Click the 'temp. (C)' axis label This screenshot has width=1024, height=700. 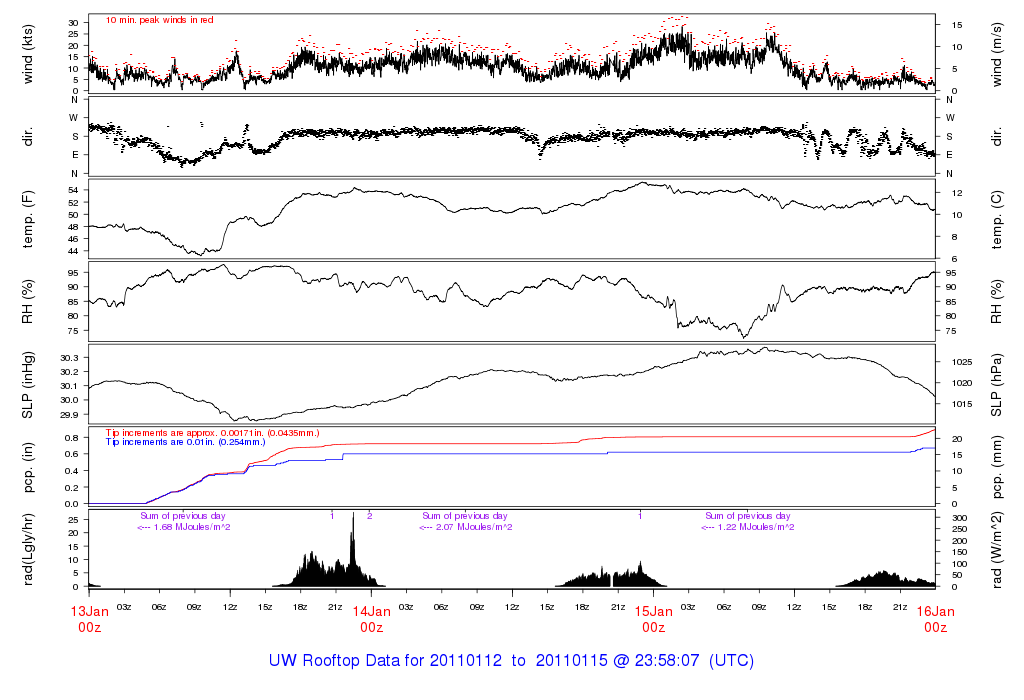996,219
